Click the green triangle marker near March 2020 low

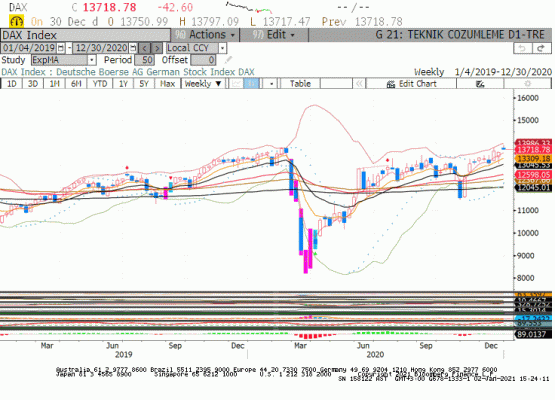pos(315,253)
